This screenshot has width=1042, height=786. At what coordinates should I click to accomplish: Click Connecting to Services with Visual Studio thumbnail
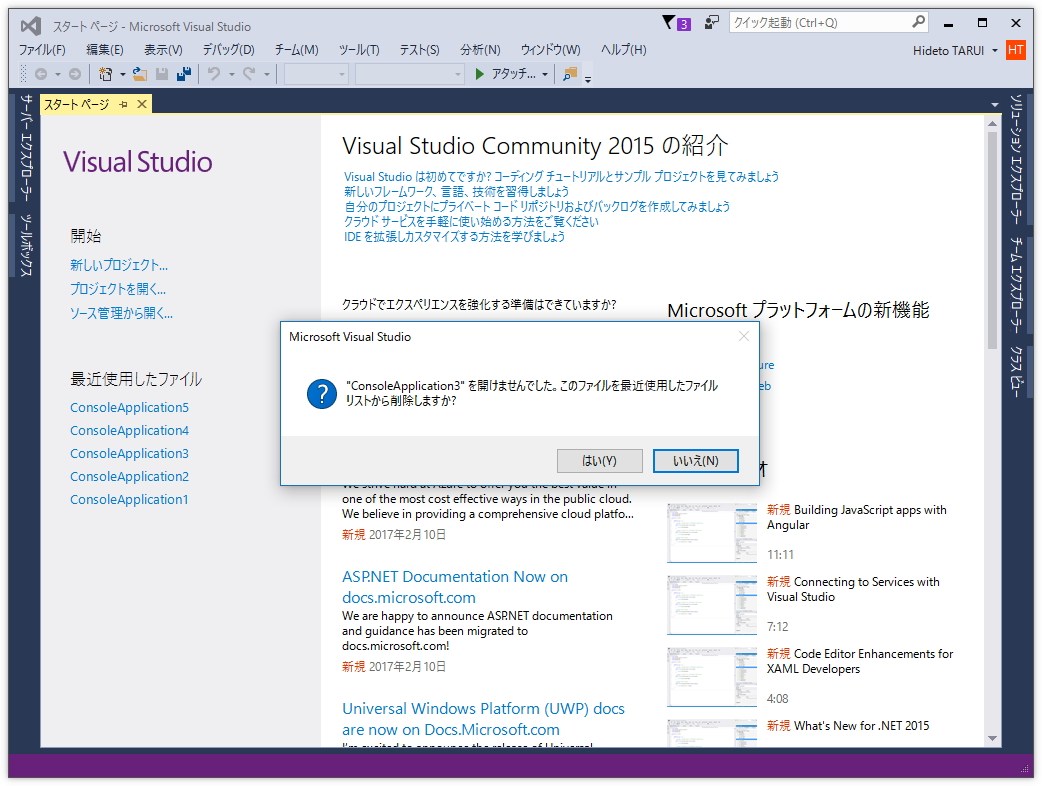point(712,605)
